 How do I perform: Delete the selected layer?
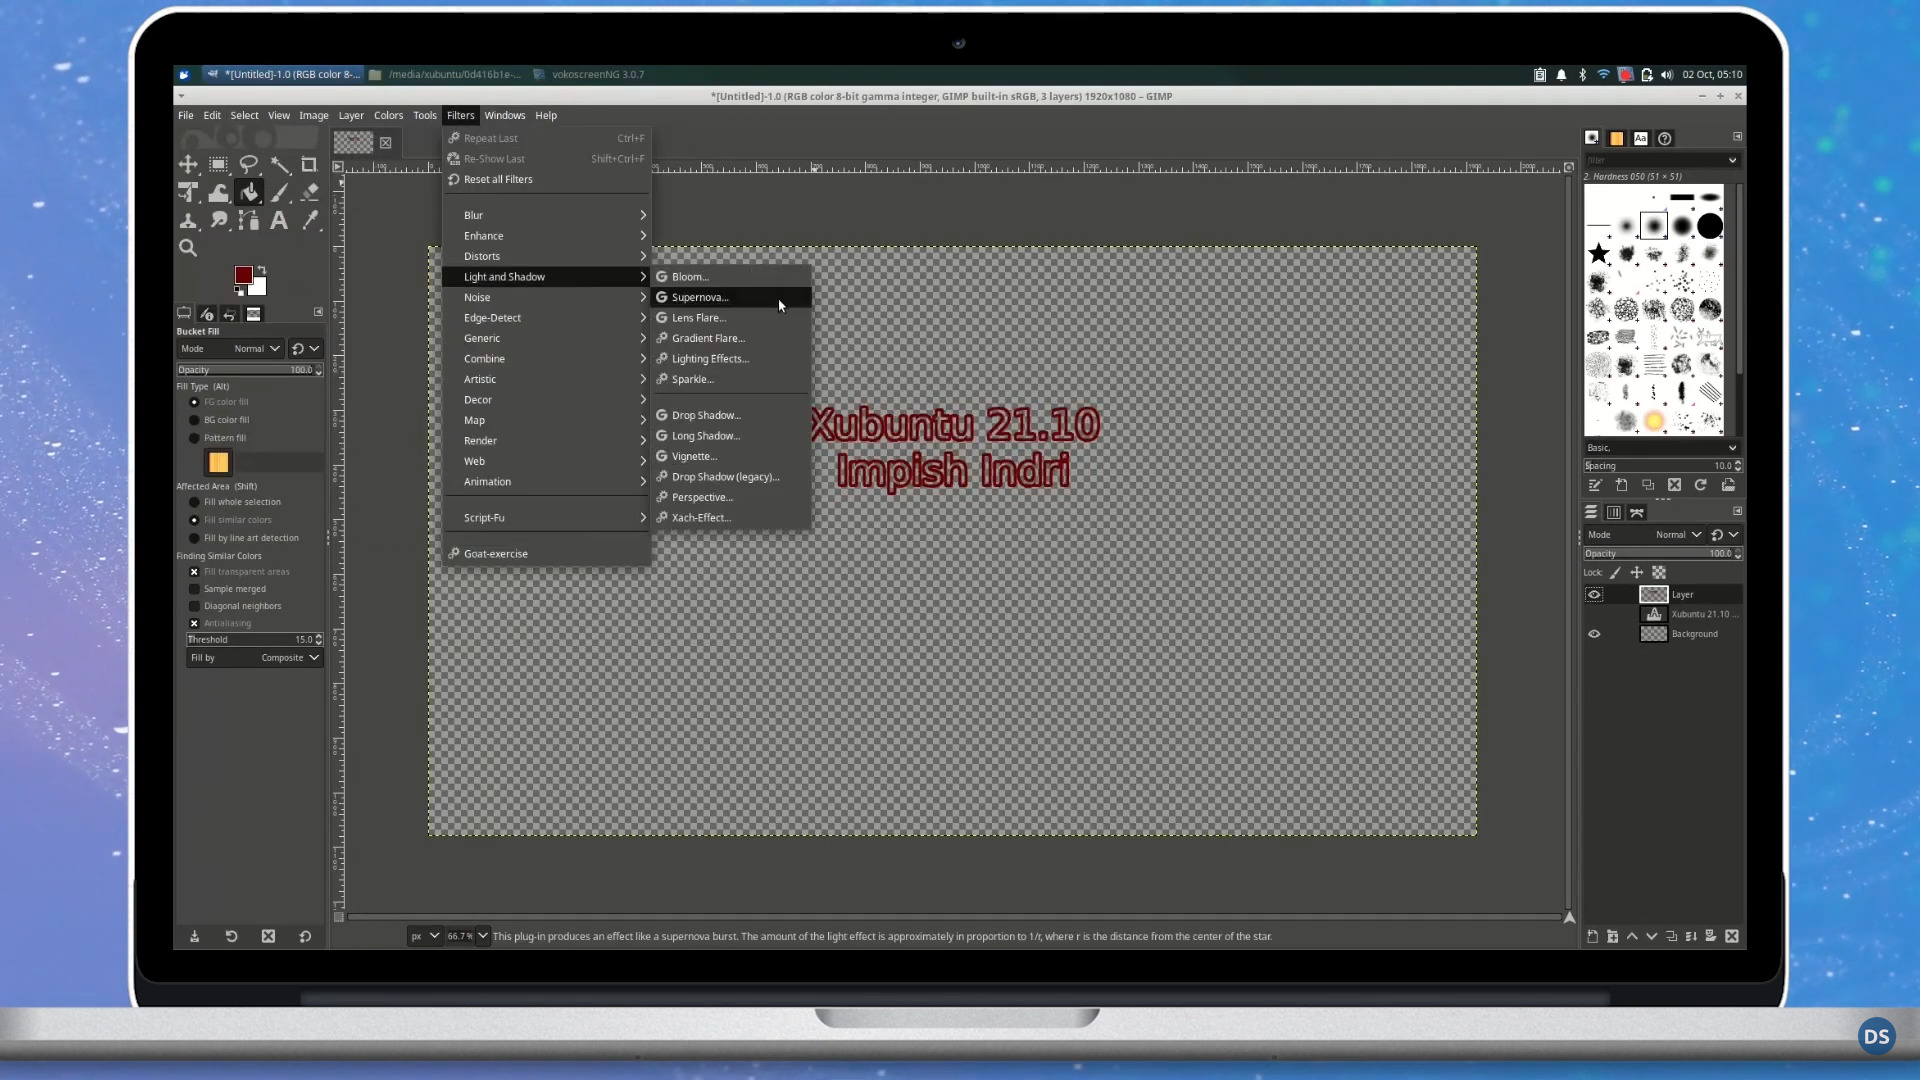coord(1732,937)
